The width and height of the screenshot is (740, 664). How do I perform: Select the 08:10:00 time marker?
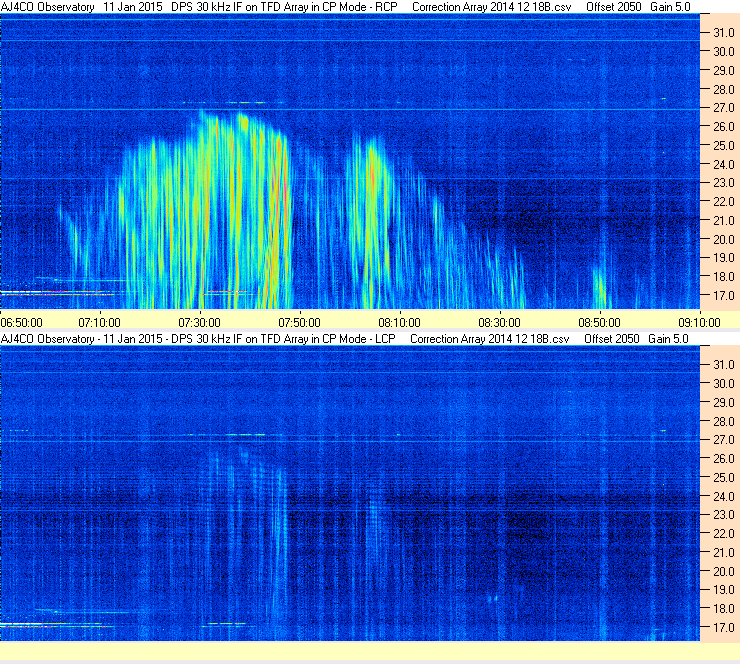click(x=399, y=321)
